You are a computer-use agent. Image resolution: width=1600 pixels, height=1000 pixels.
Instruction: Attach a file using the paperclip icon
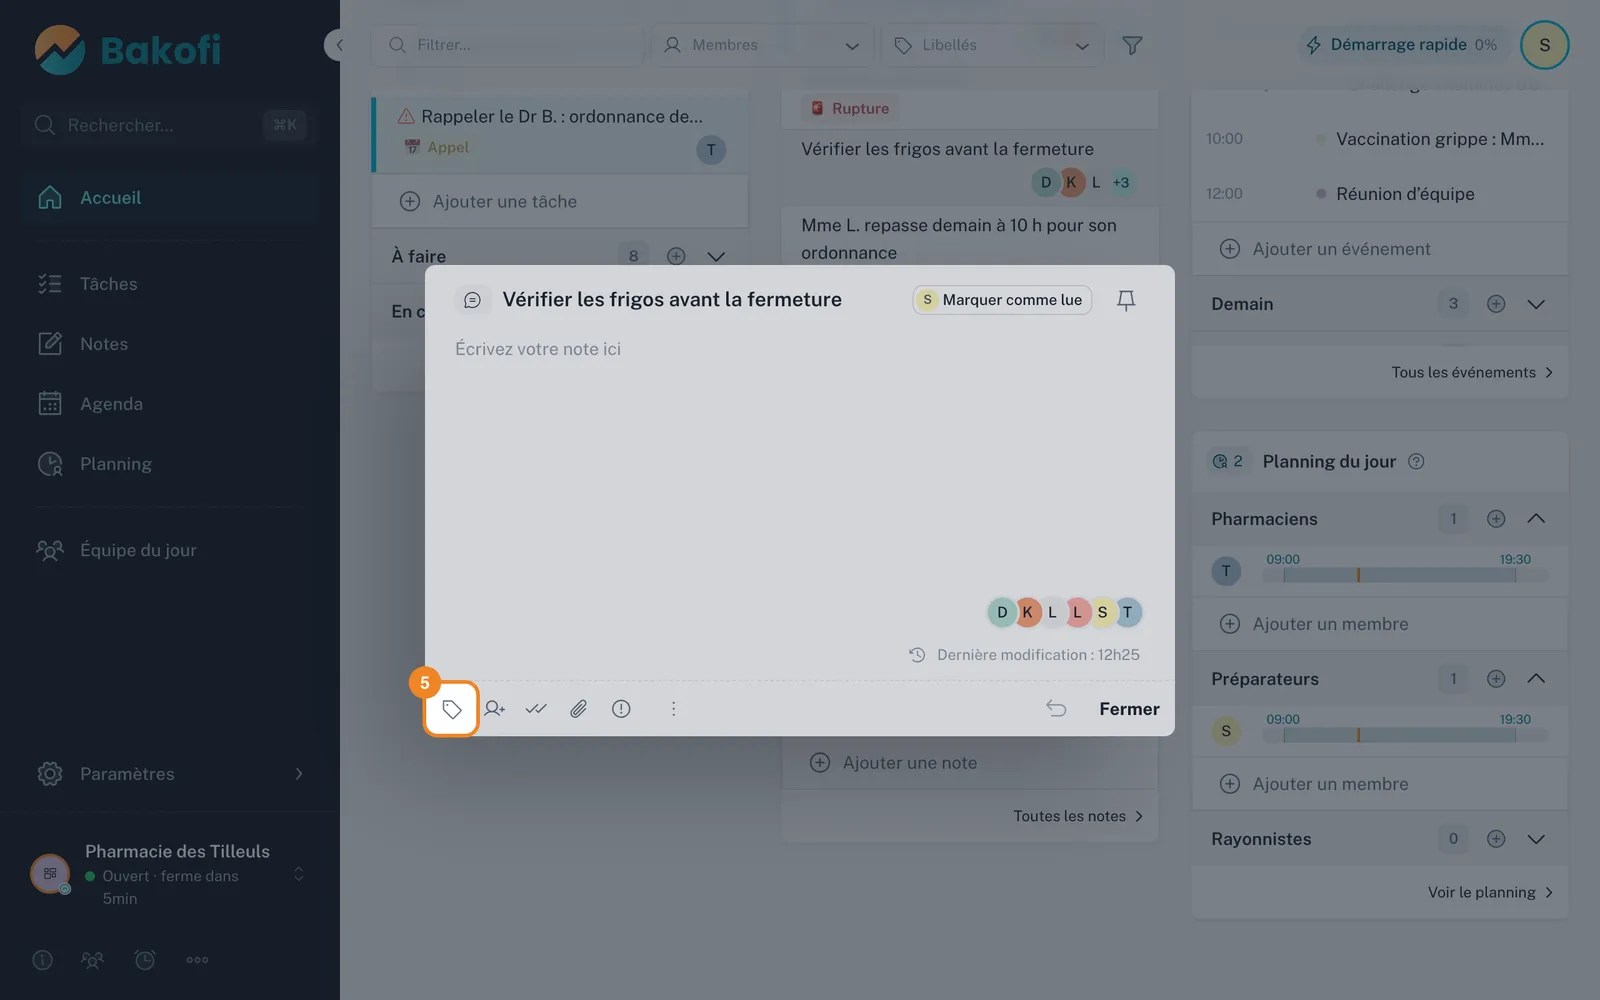point(578,709)
